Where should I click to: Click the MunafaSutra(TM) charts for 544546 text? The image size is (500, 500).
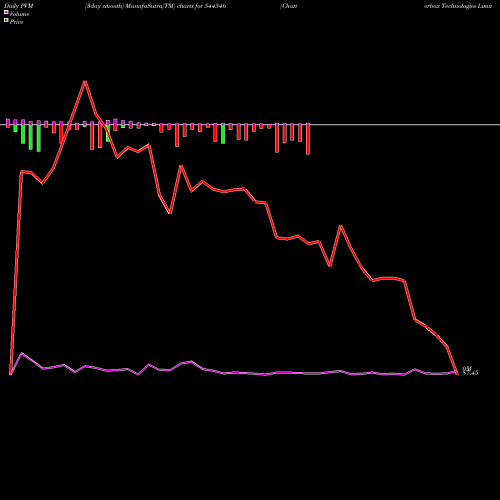(175, 6)
